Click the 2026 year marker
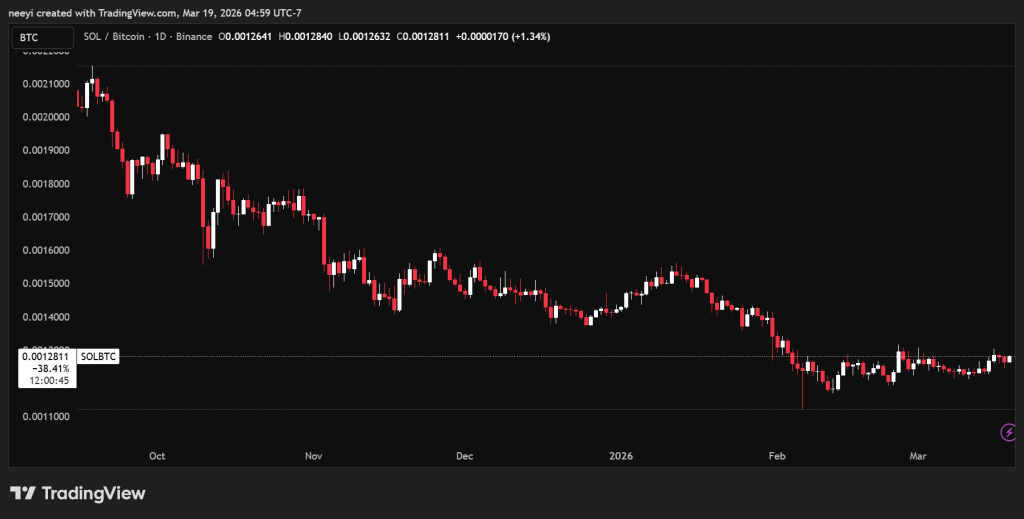The height and width of the screenshot is (519, 1024). pos(622,456)
